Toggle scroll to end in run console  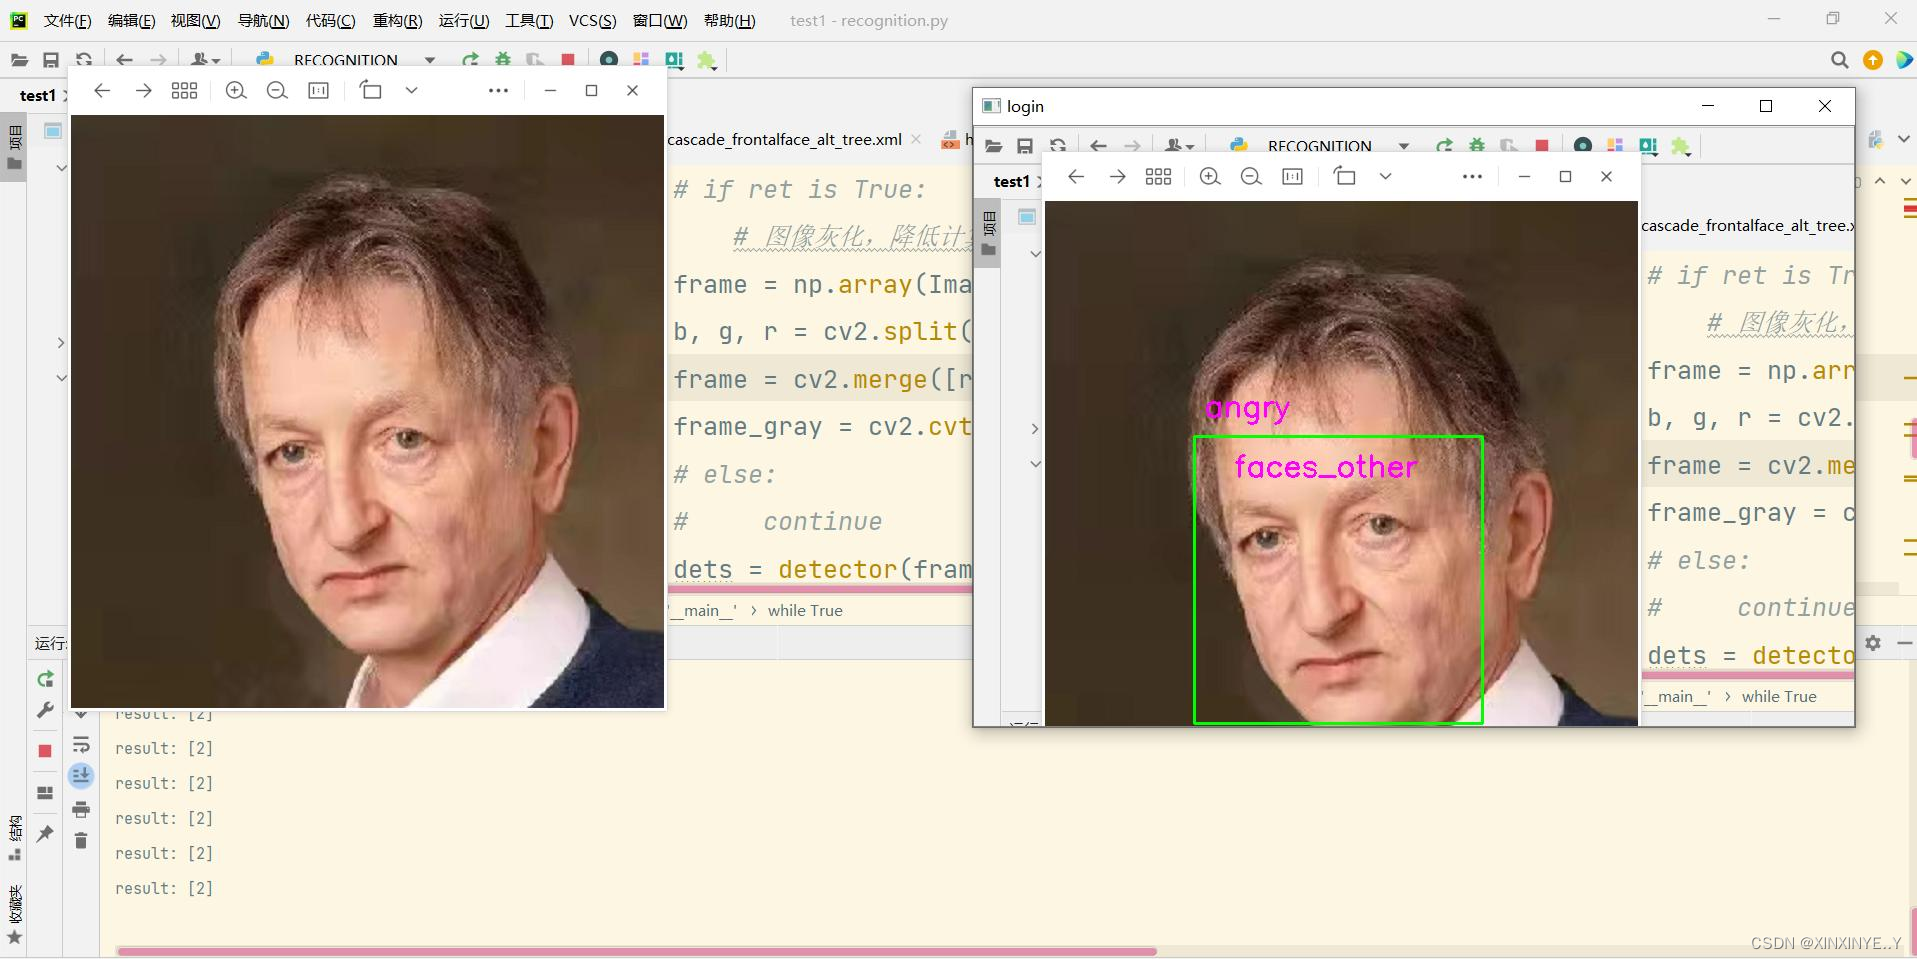[x=81, y=776]
